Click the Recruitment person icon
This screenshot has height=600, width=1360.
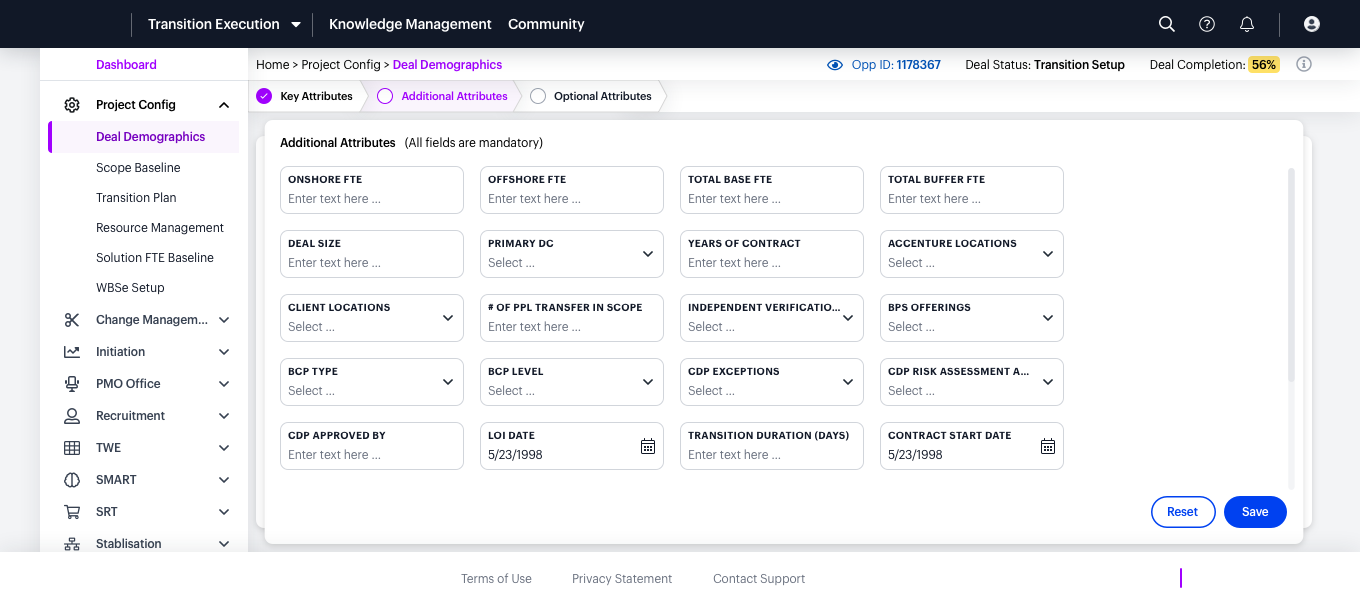[x=72, y=416]
